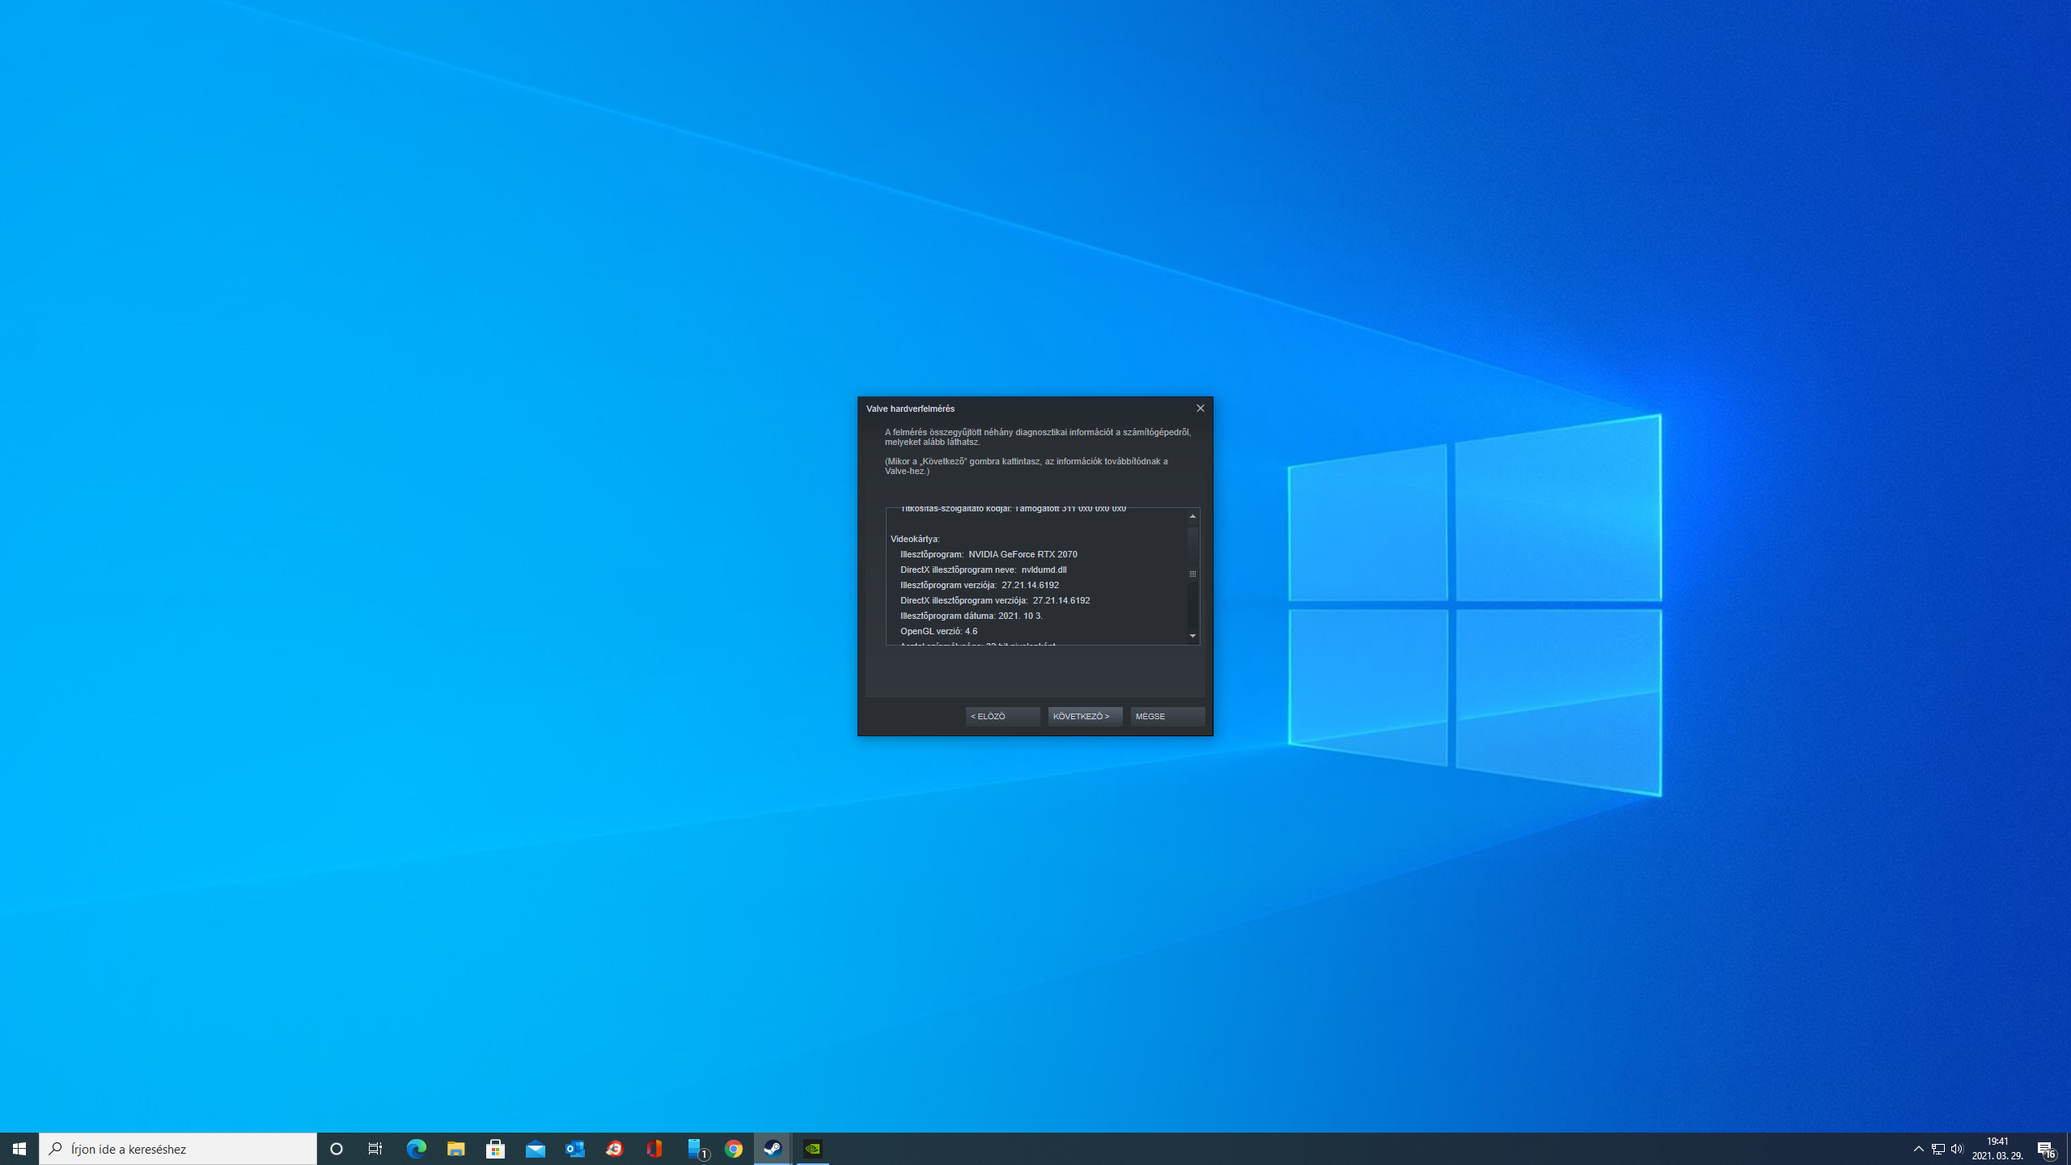Click the Show desktop strip

pyautogui.click(x=2068, y=1149)
